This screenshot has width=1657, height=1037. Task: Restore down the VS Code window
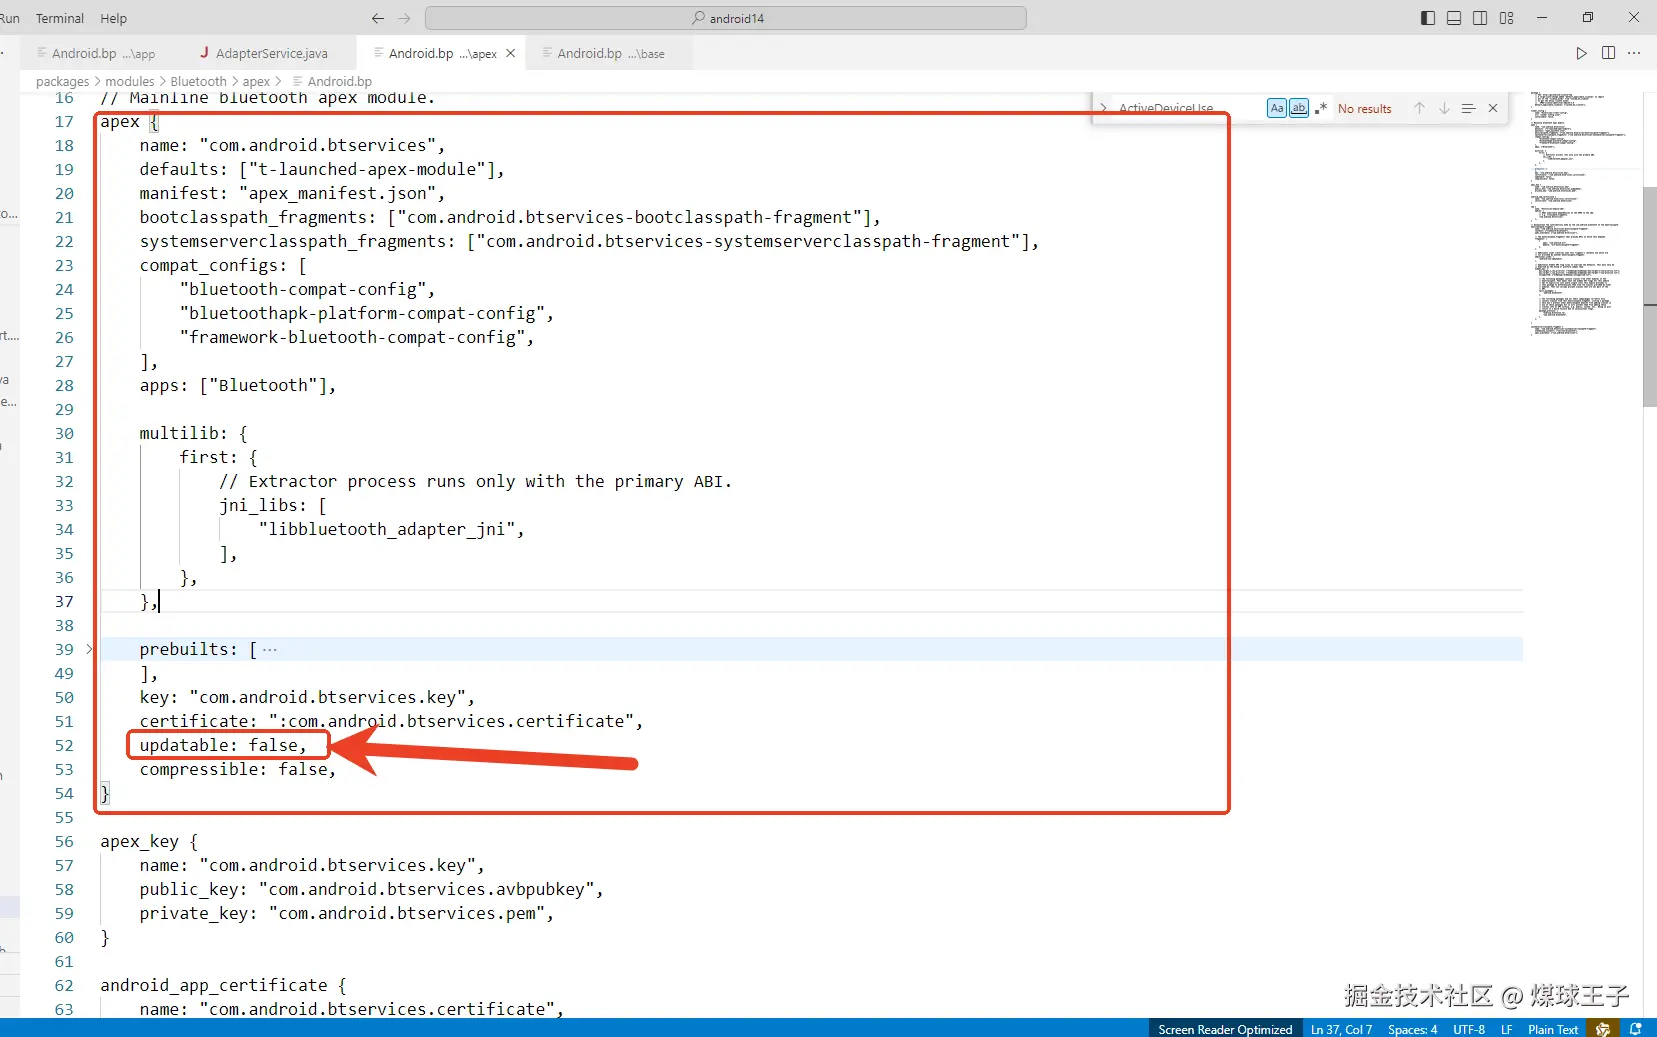[x=1588, y=18]
